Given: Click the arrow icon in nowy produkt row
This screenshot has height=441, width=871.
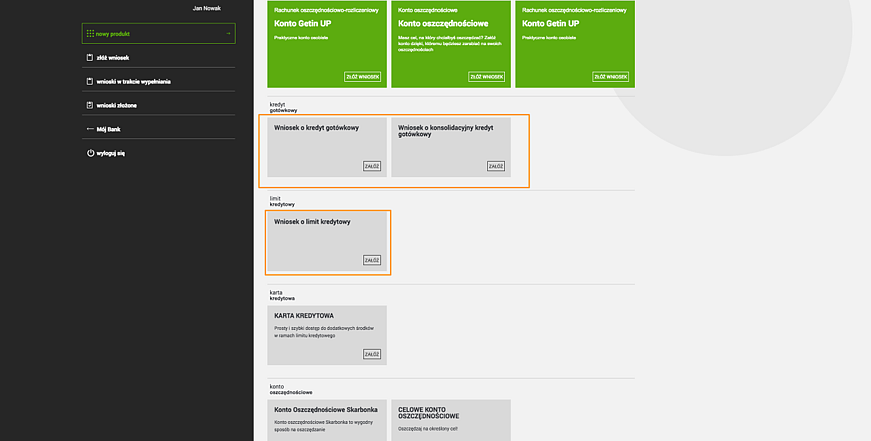Looking at the screenshot, I should 228,33.
